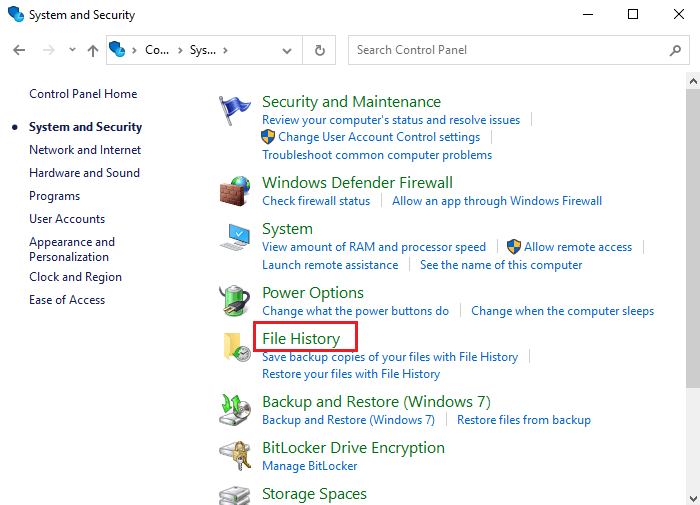Click Launch remote assistance link

coord(330,265)
